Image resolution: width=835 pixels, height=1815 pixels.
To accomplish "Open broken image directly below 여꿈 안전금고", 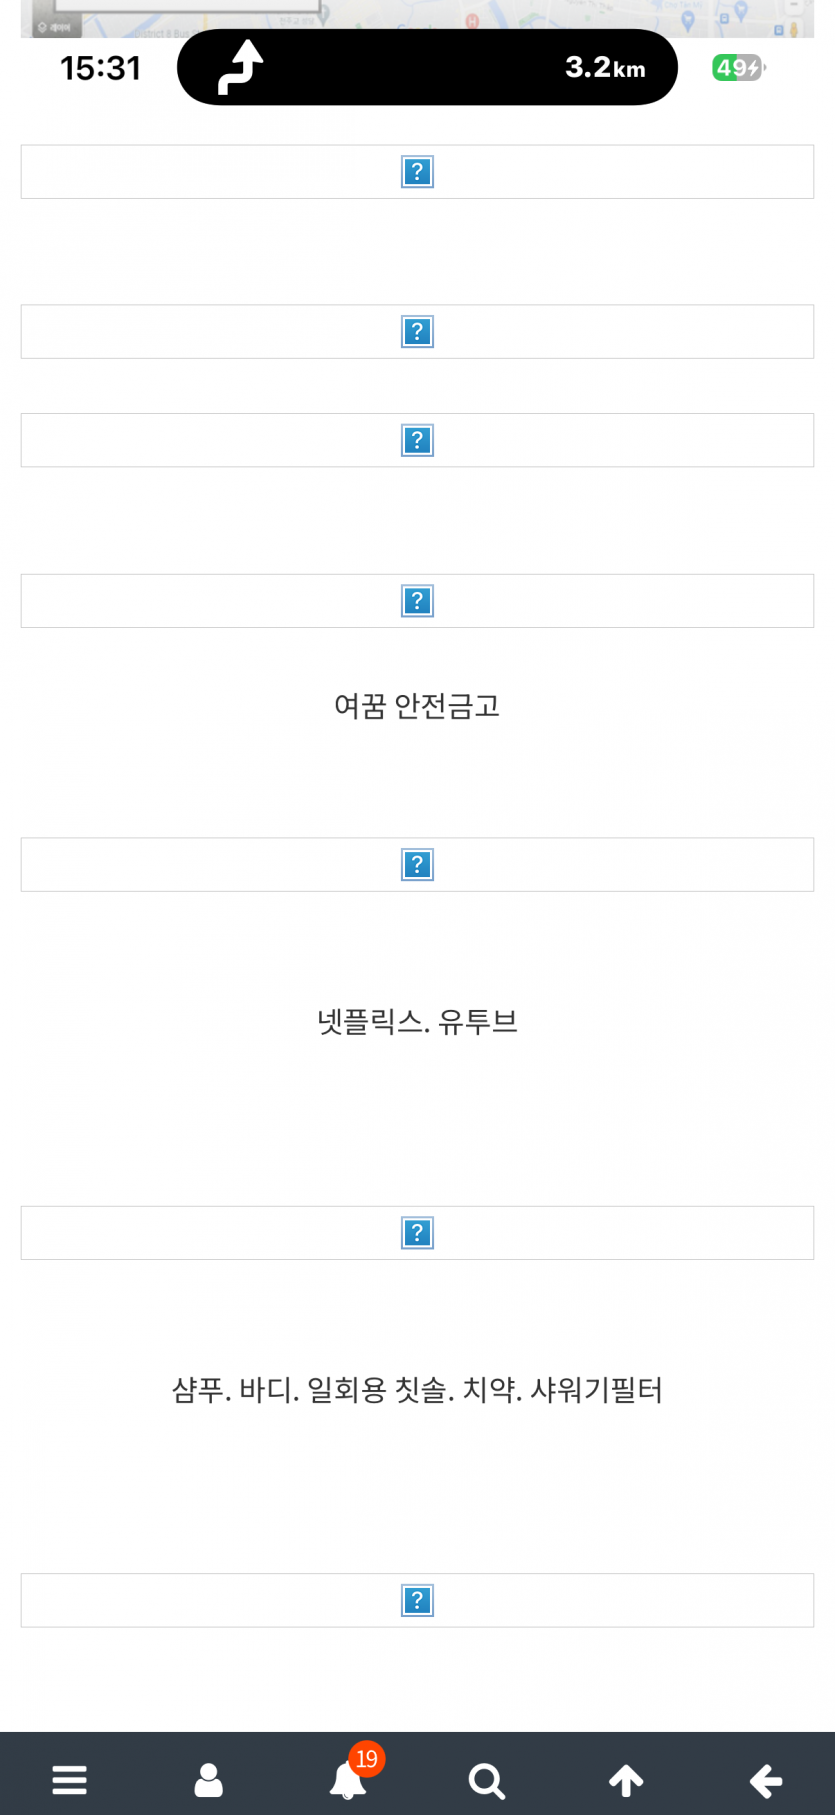I will pos(417,865).
